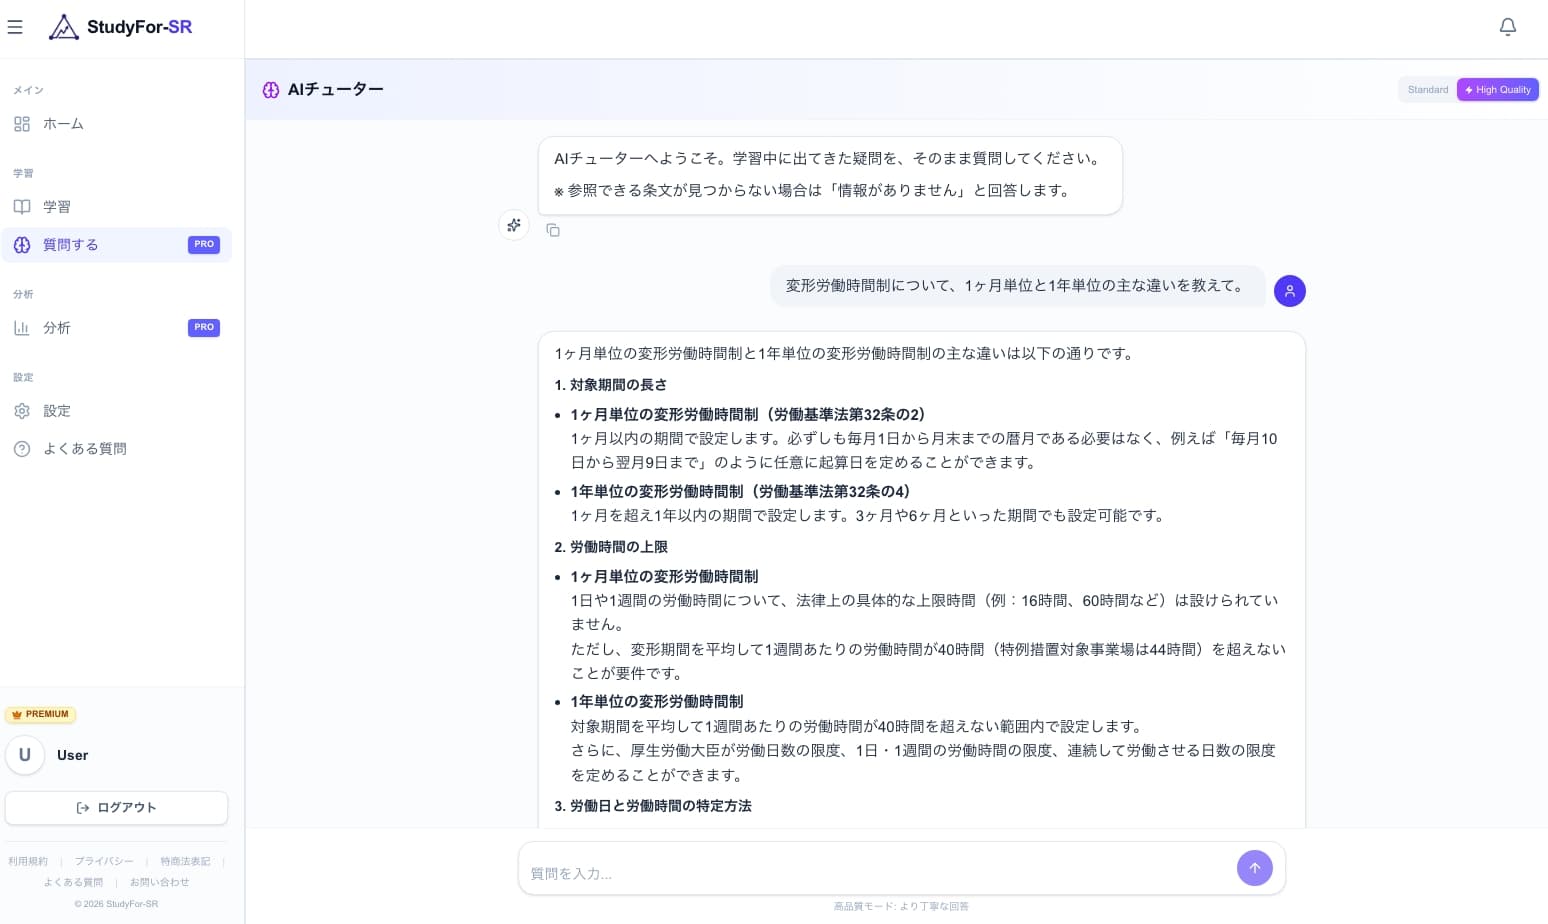Open the hamburger menu in the top left
Viewport: 1548px width, 924px height.
15,27
